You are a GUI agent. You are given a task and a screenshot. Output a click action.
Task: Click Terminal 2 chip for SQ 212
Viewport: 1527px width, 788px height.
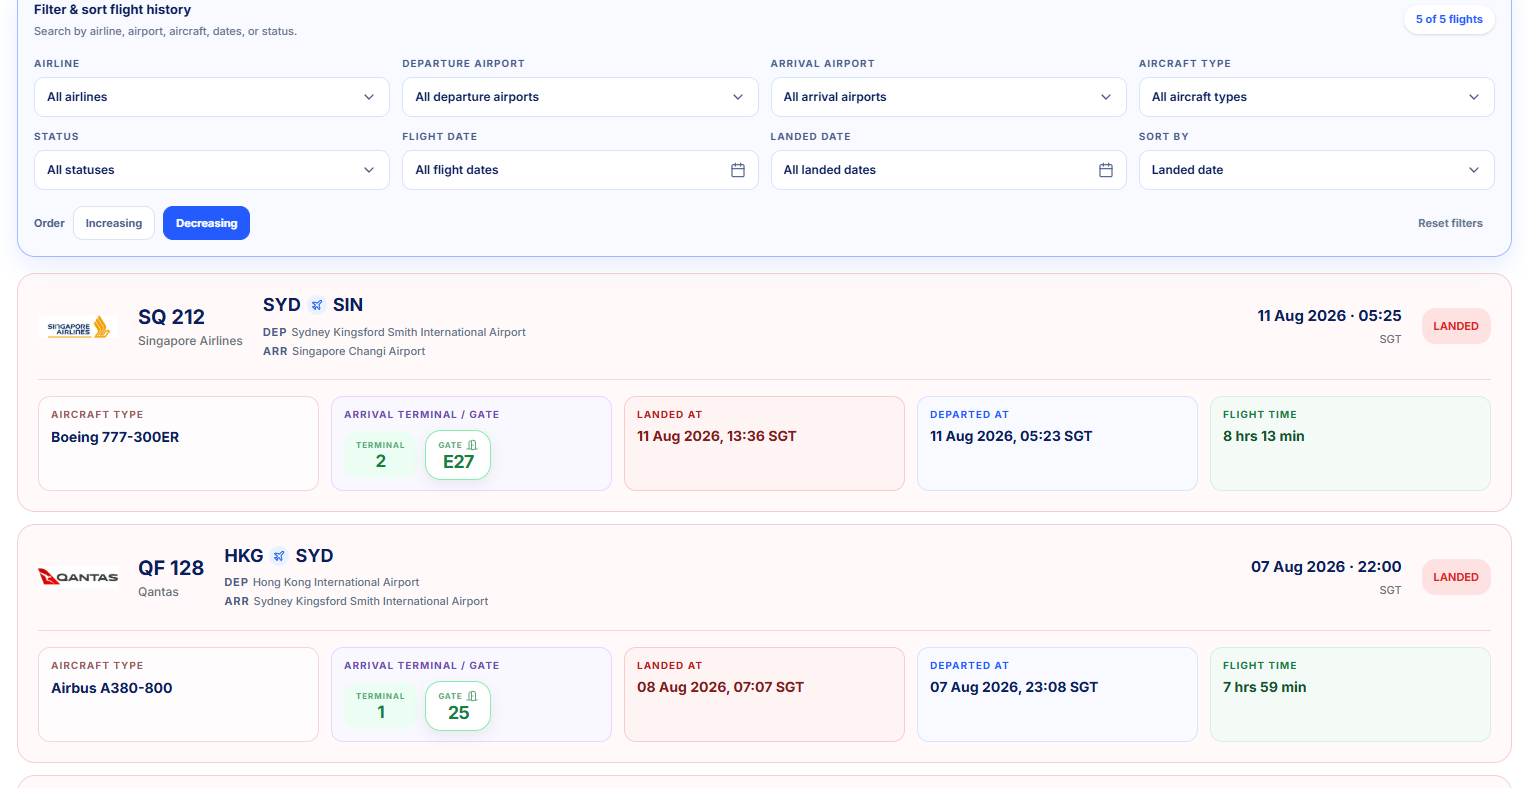click(x=380, y=455)
